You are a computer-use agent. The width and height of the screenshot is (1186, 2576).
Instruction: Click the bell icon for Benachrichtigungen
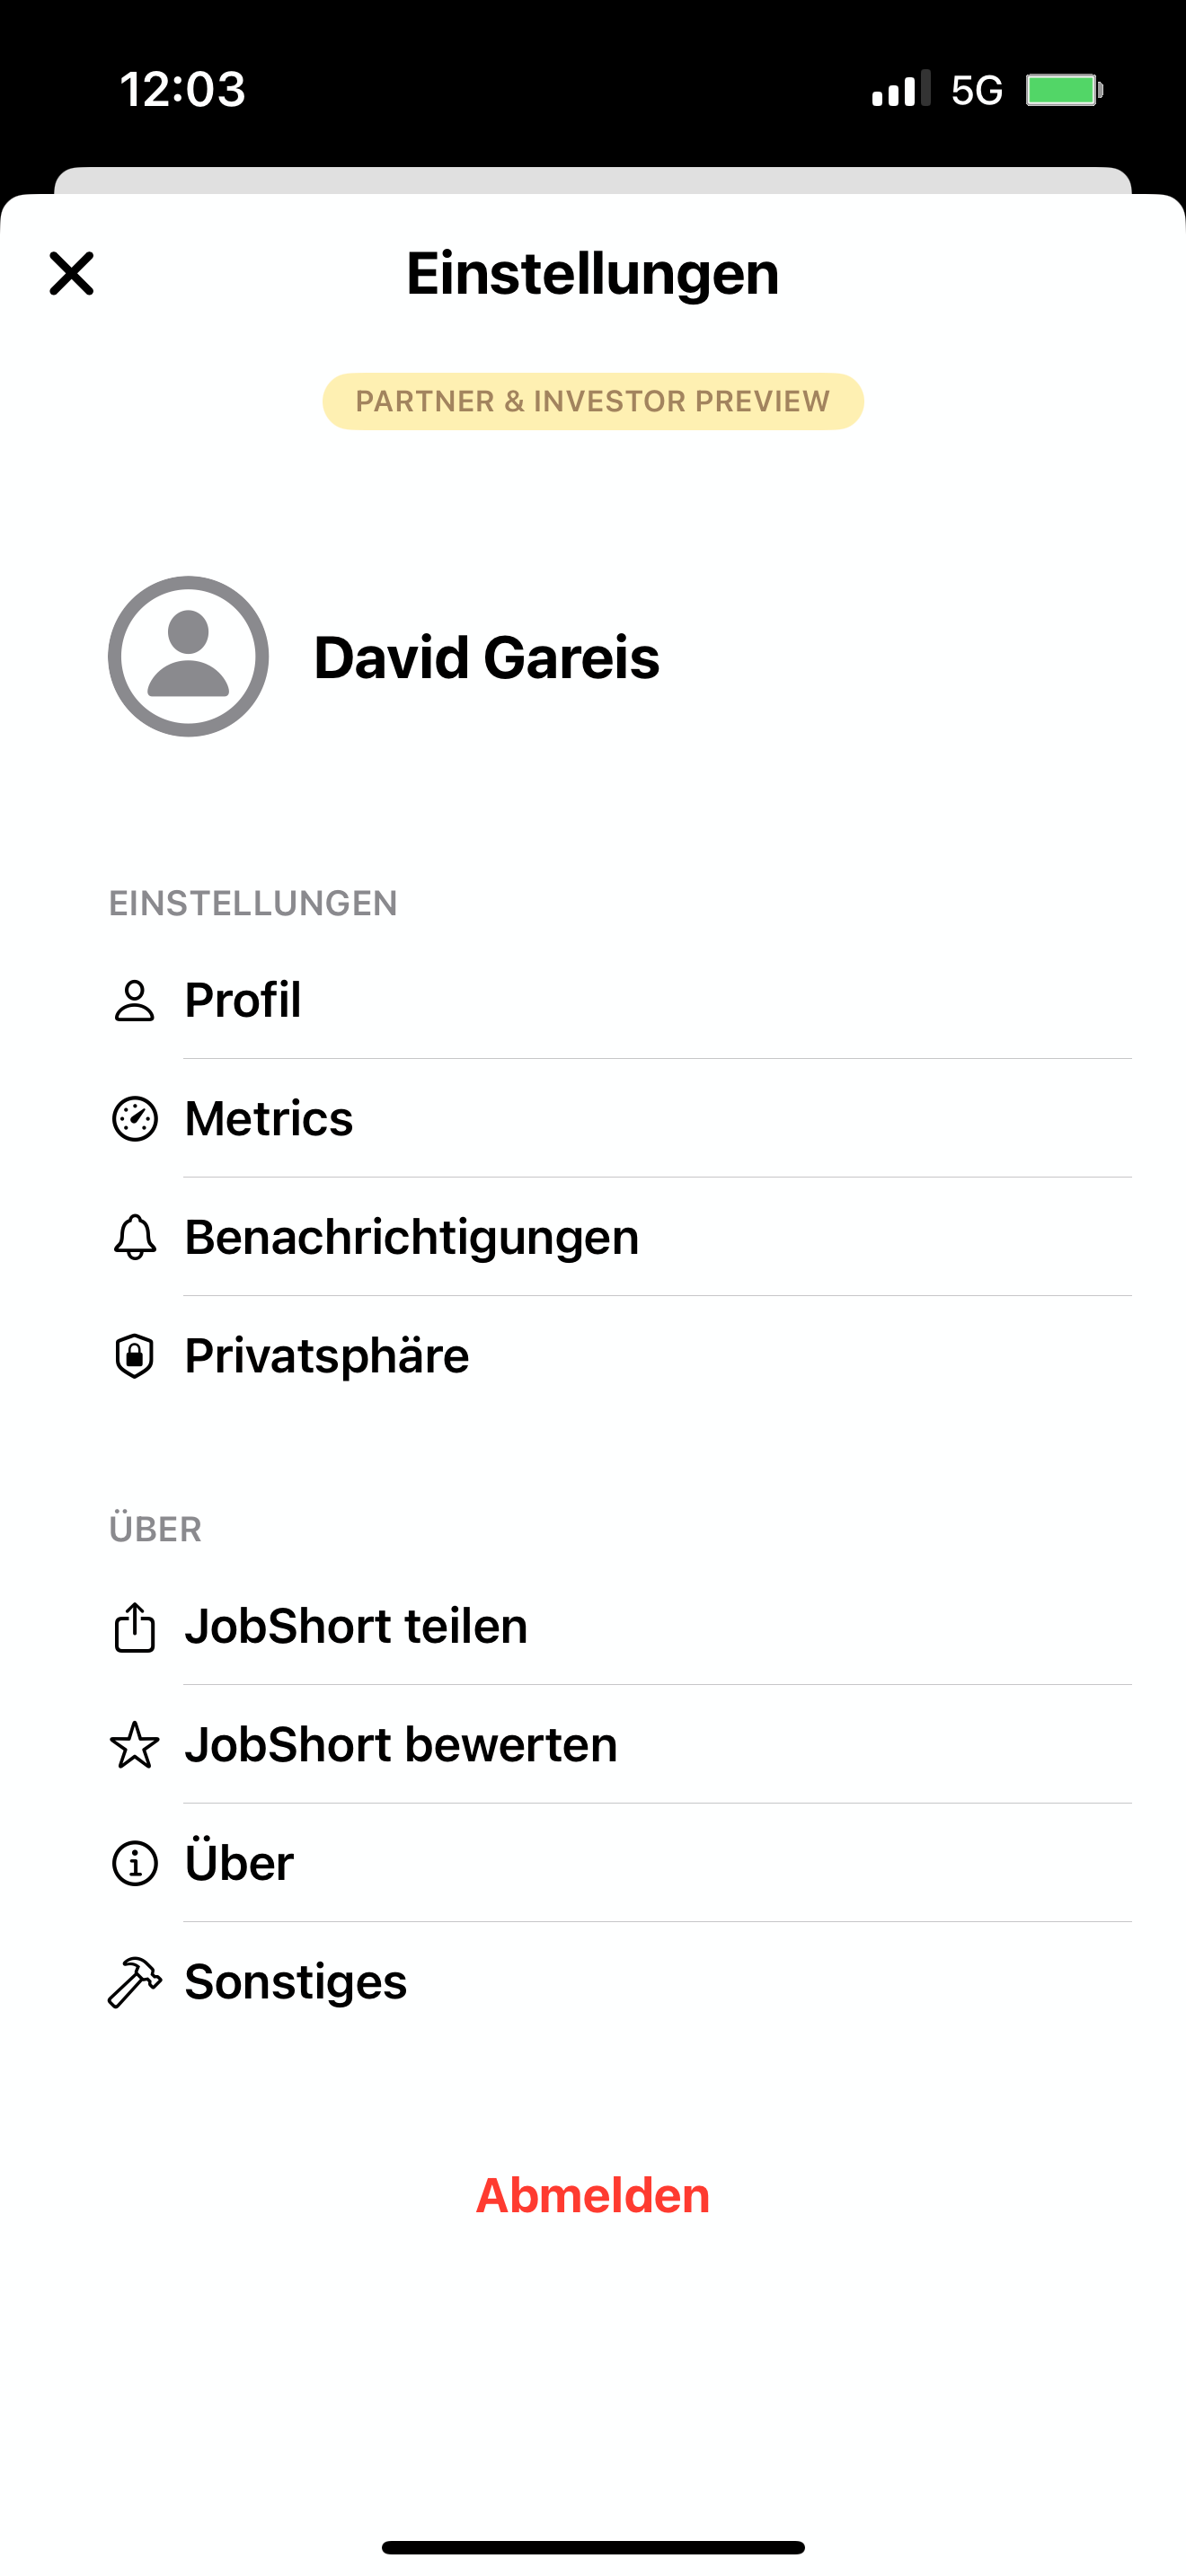[134, 1237]
